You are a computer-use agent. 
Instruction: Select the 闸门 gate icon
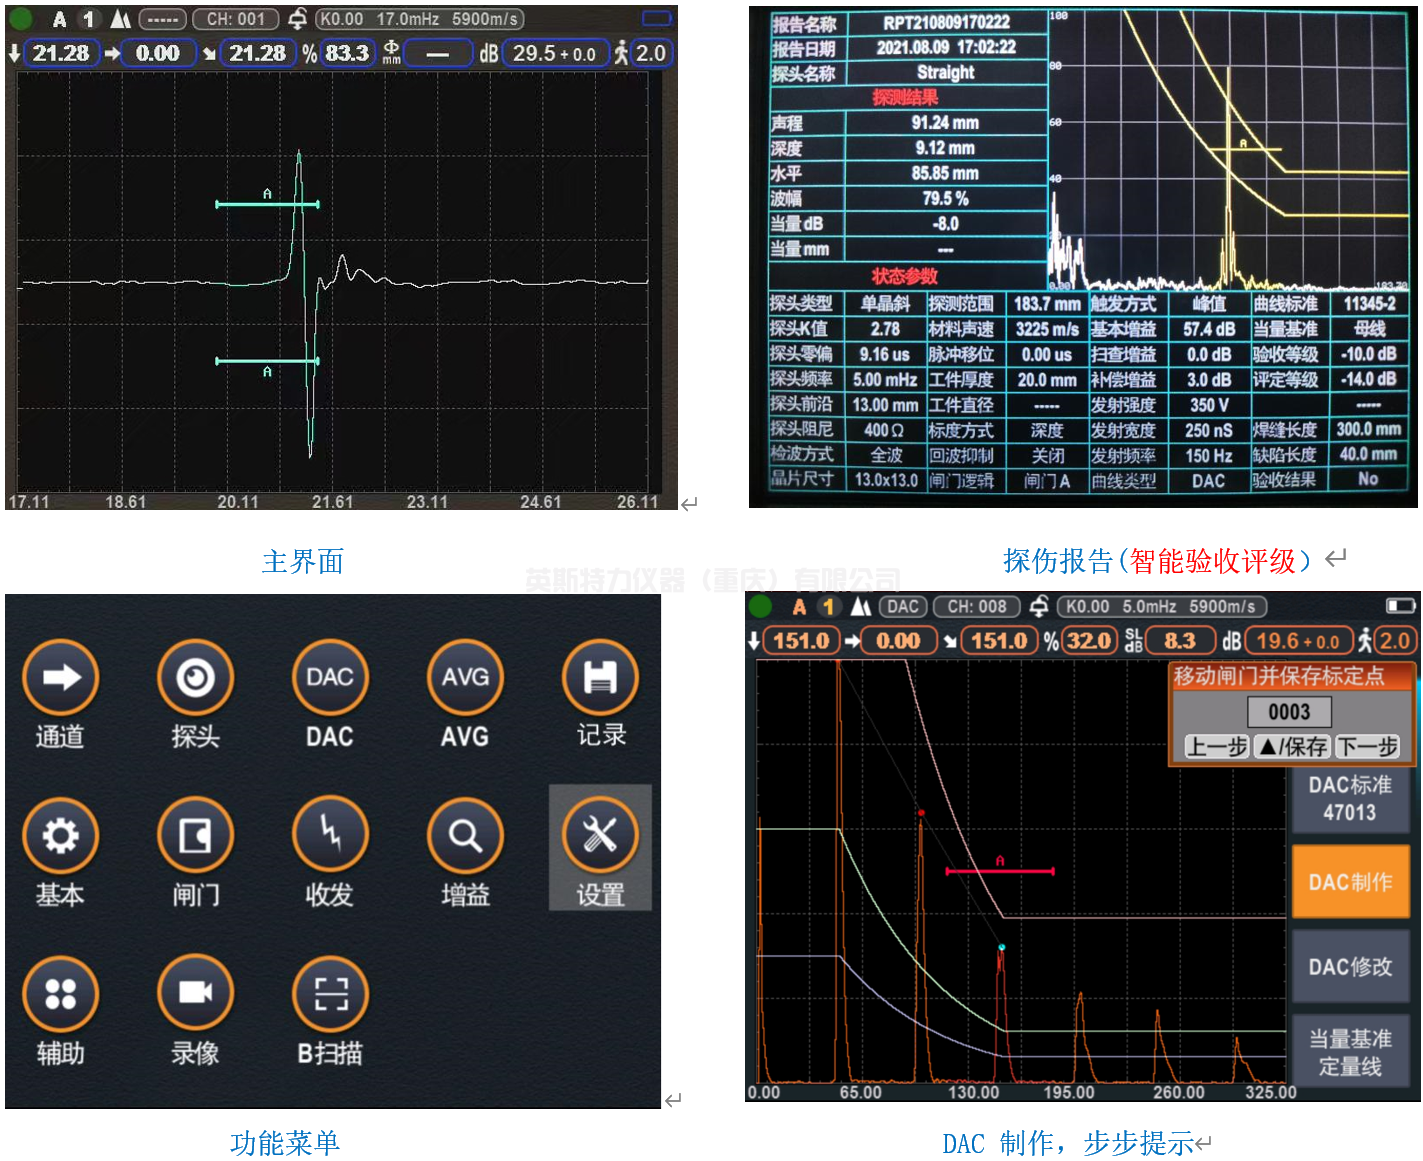[195, 836]
